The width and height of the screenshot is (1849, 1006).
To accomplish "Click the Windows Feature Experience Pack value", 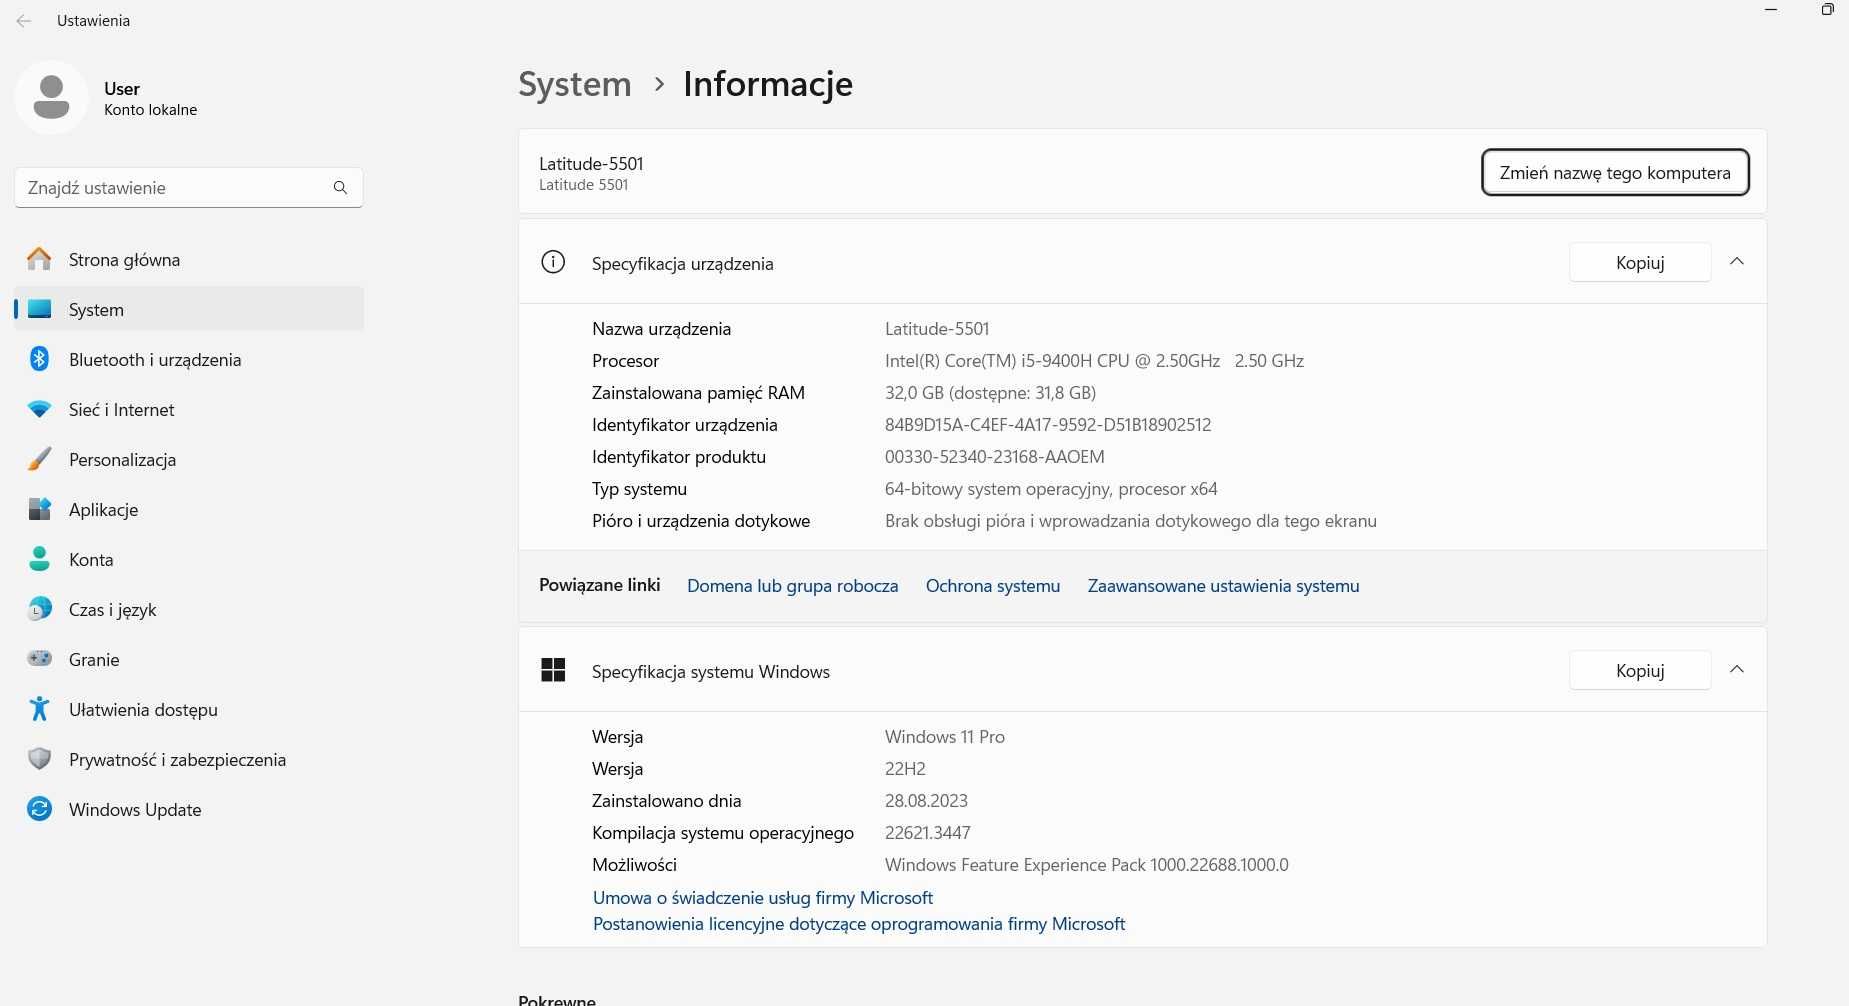I will coord(1087,864).
